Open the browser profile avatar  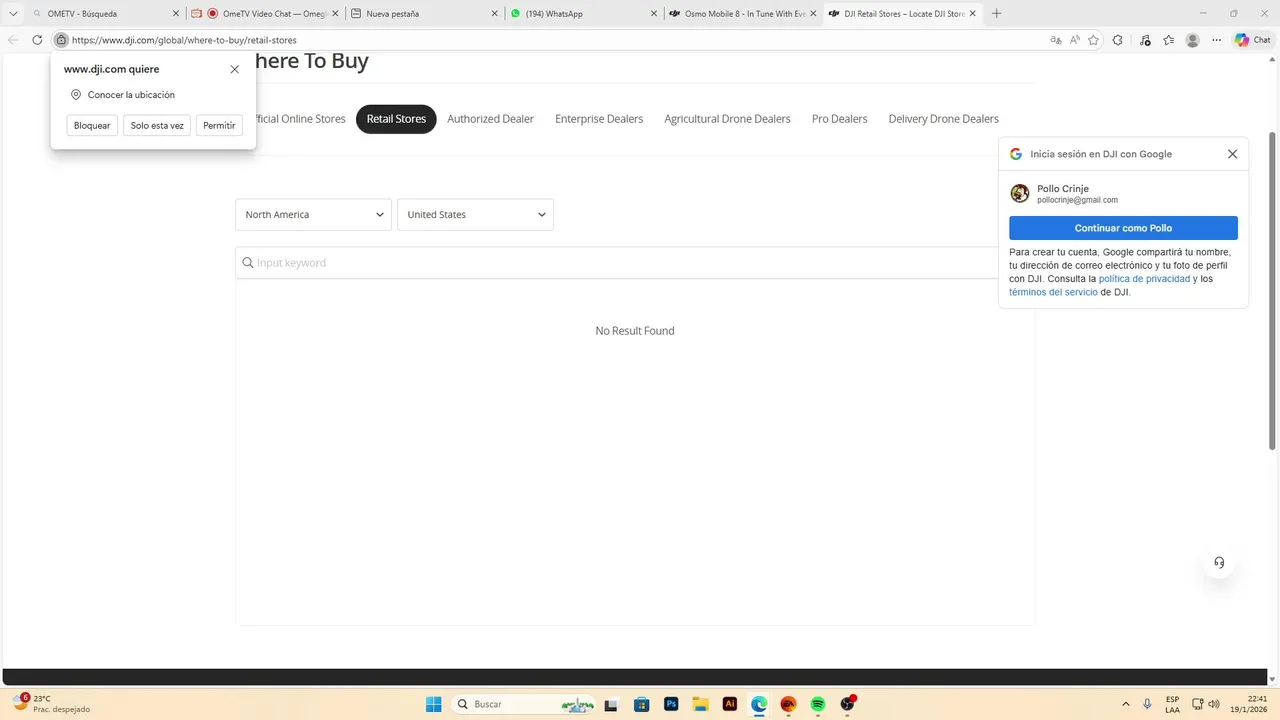coord(1193,40)
